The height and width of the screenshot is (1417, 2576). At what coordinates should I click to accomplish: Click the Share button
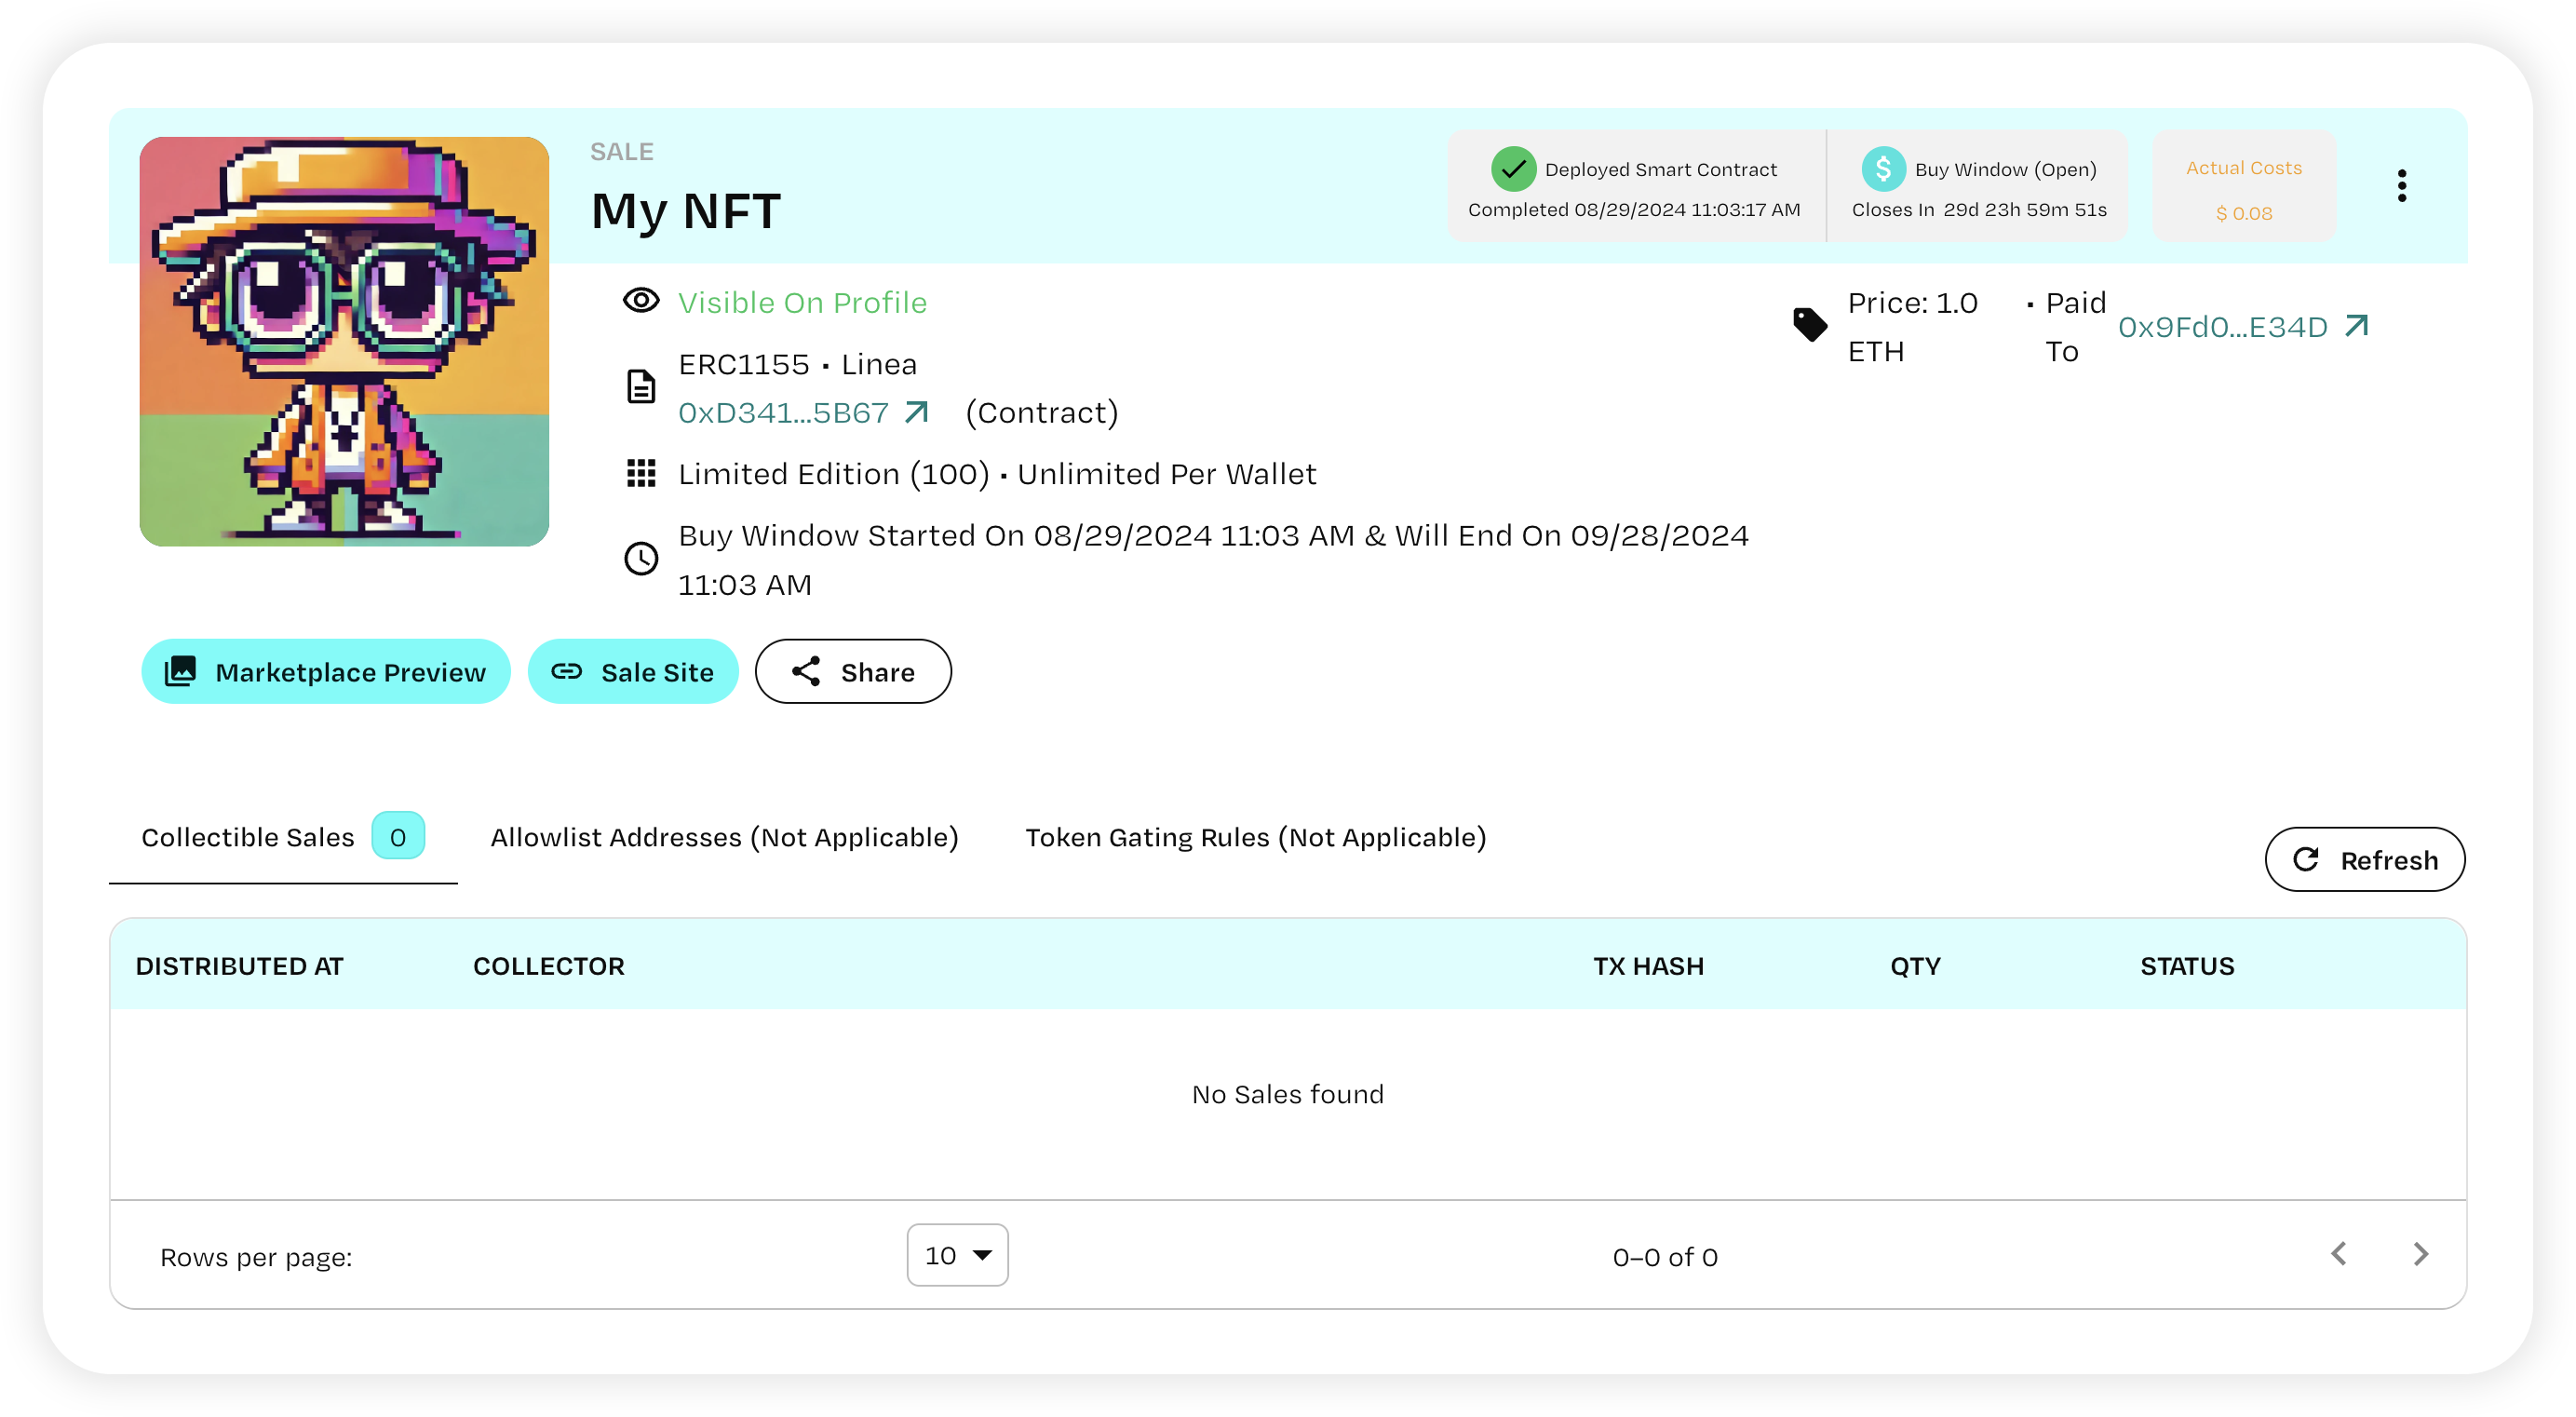click(853, 670)
